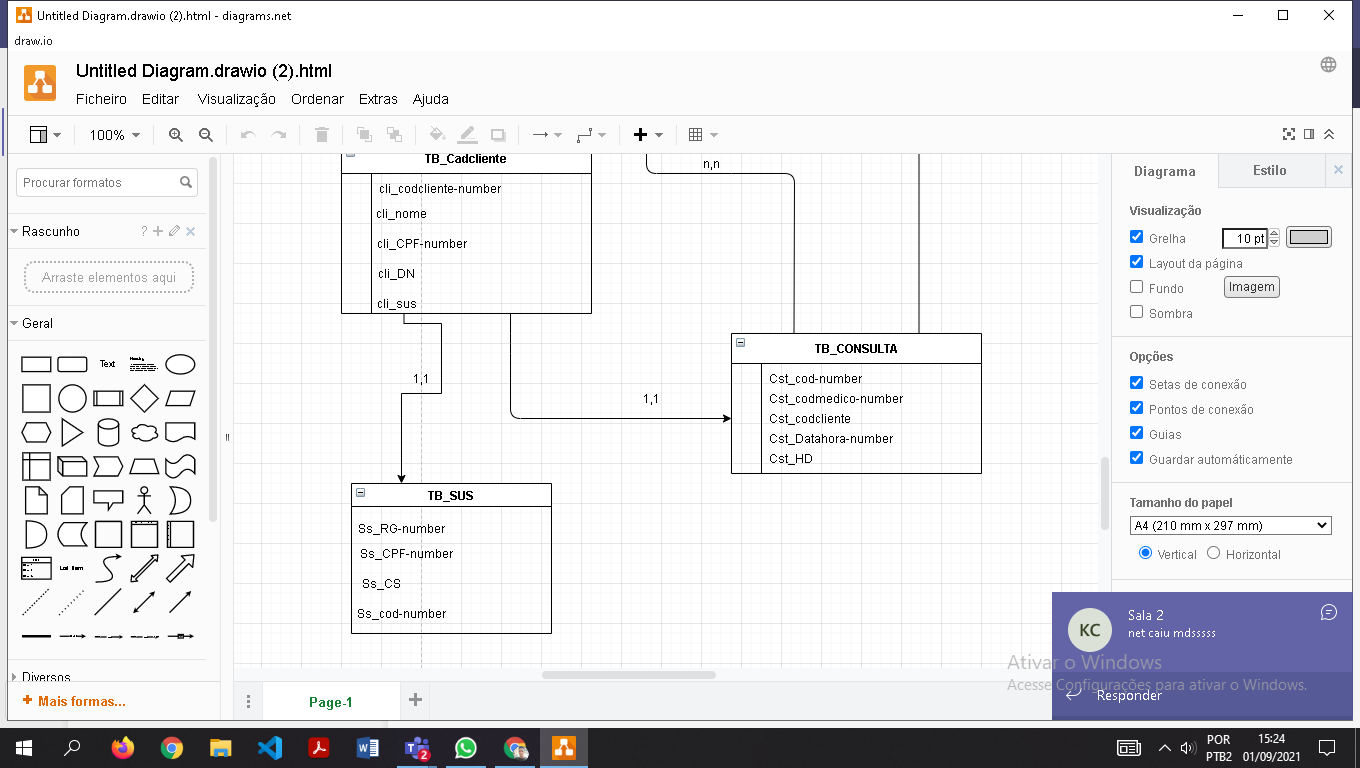Click the zoom out magnifier icon
This screenshot has width=1360, height=768.
click(206, 135)
